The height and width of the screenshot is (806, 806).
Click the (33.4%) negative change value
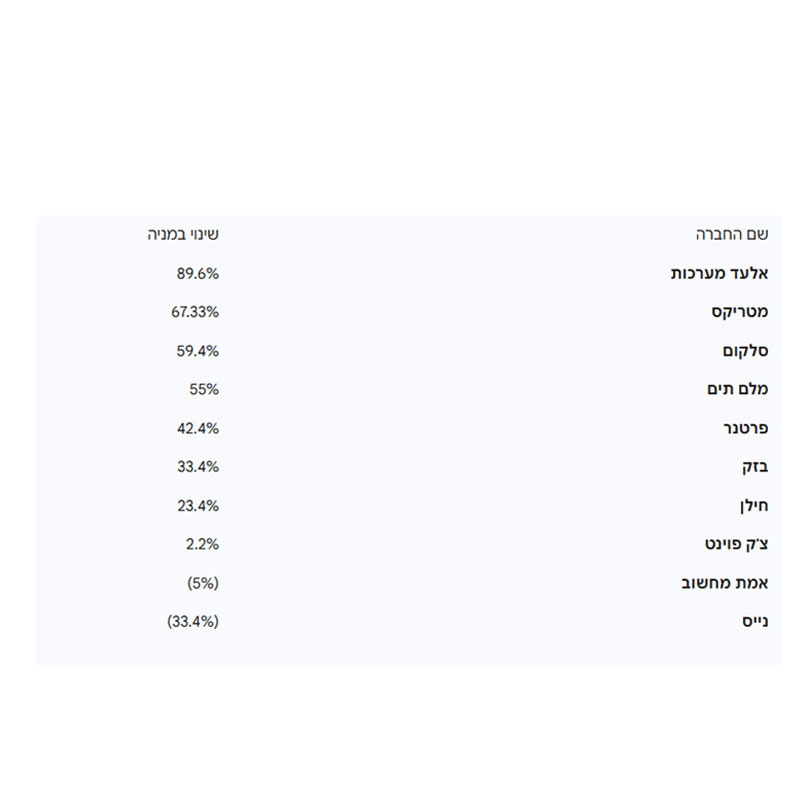pyautogui.click(x=193, y=621)
